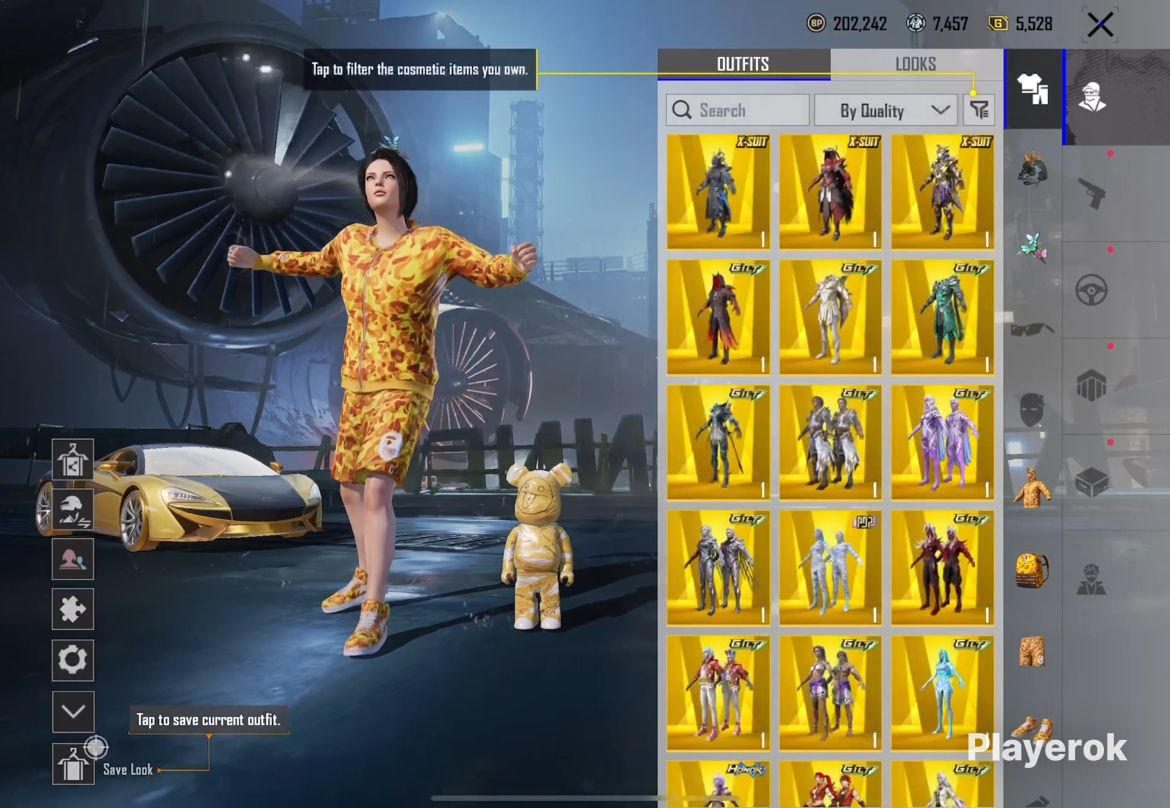Image resolution: width=1170 pixels, height=808 pixels.
Task: Select the red X-Suit outfit
Action: point(830,192)
